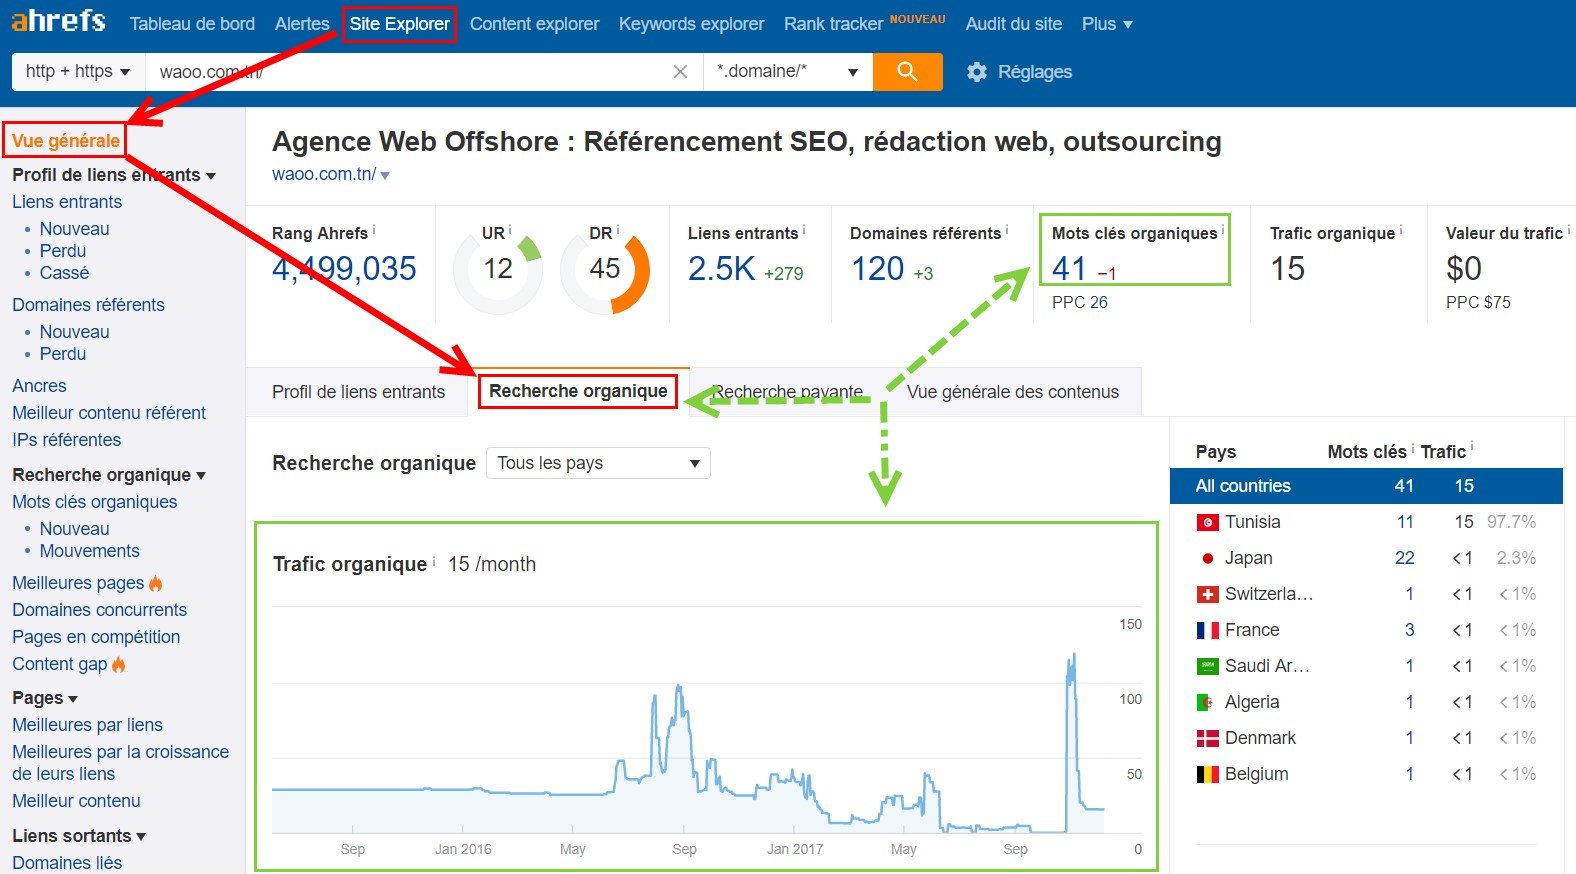Click the 120 referring domains value
This screenshot has width=1576, height=874.
click(x=877, y=269)
